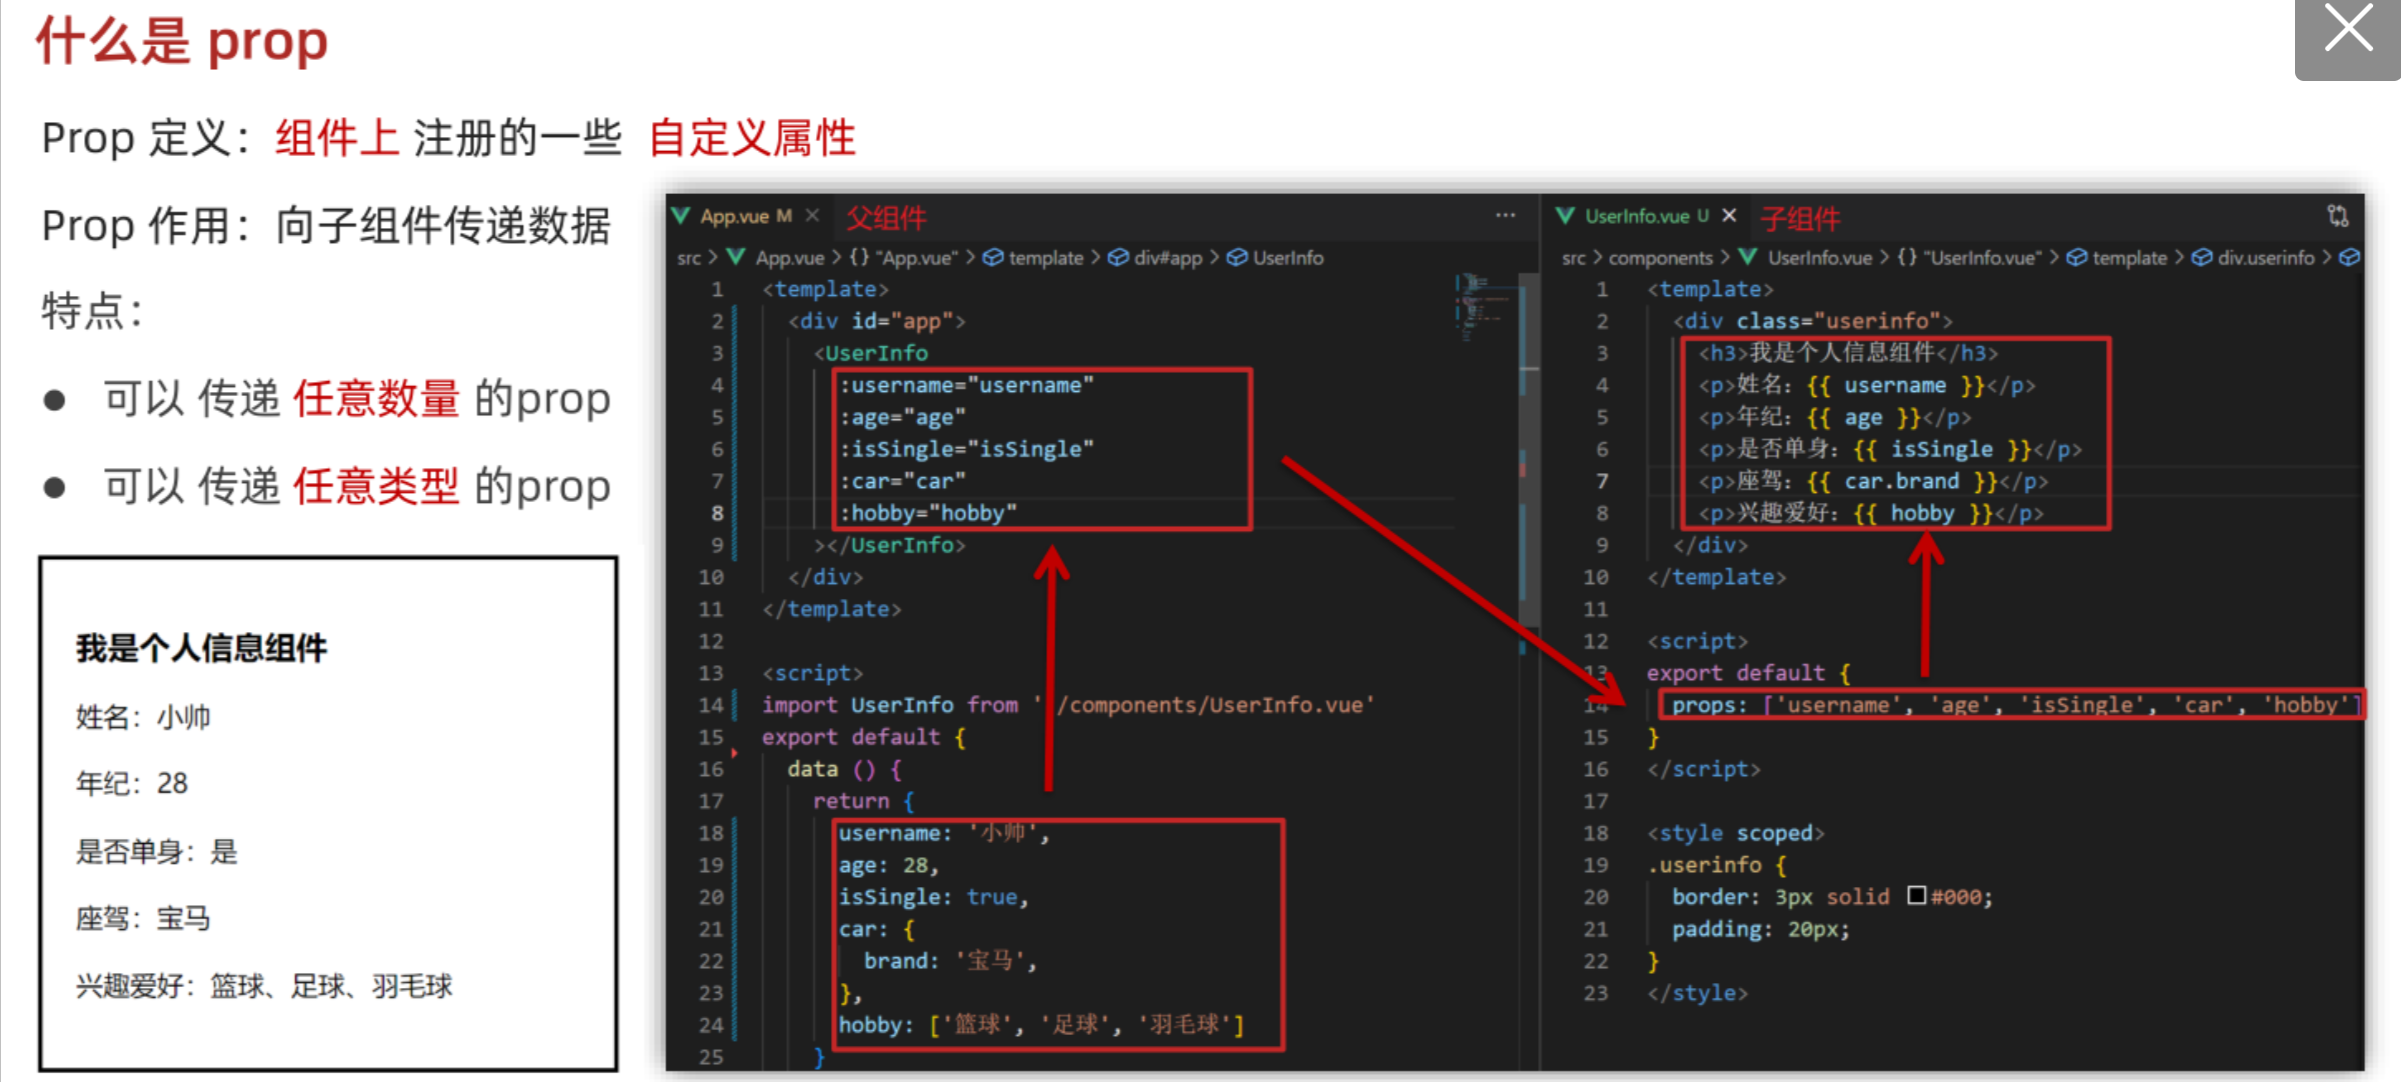The image size is (2401, 1082).
Task: Click the import UserInfo from line
Action: pos(1068,705)
